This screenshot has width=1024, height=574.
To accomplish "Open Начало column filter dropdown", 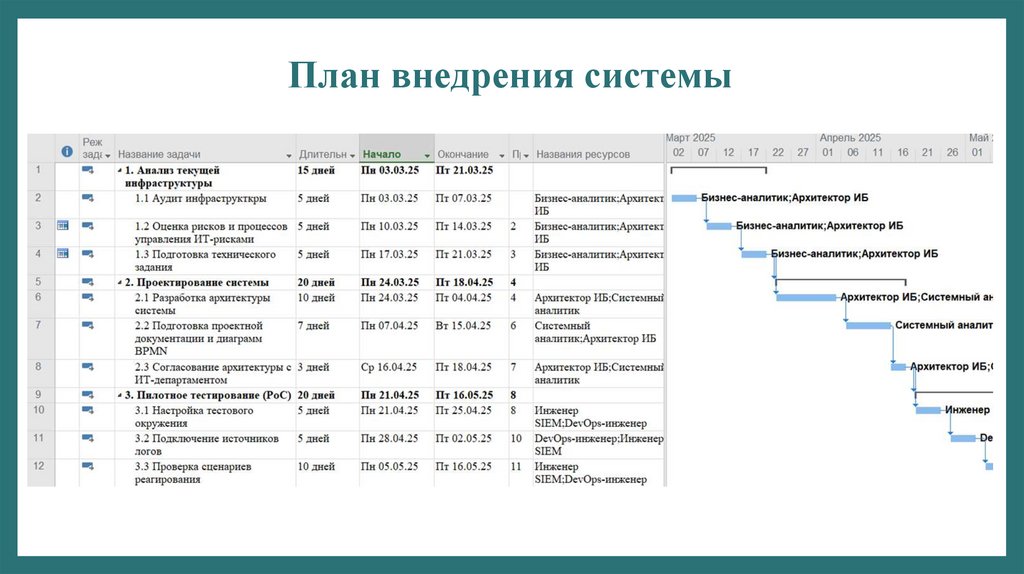I will (x=427, y=155).
